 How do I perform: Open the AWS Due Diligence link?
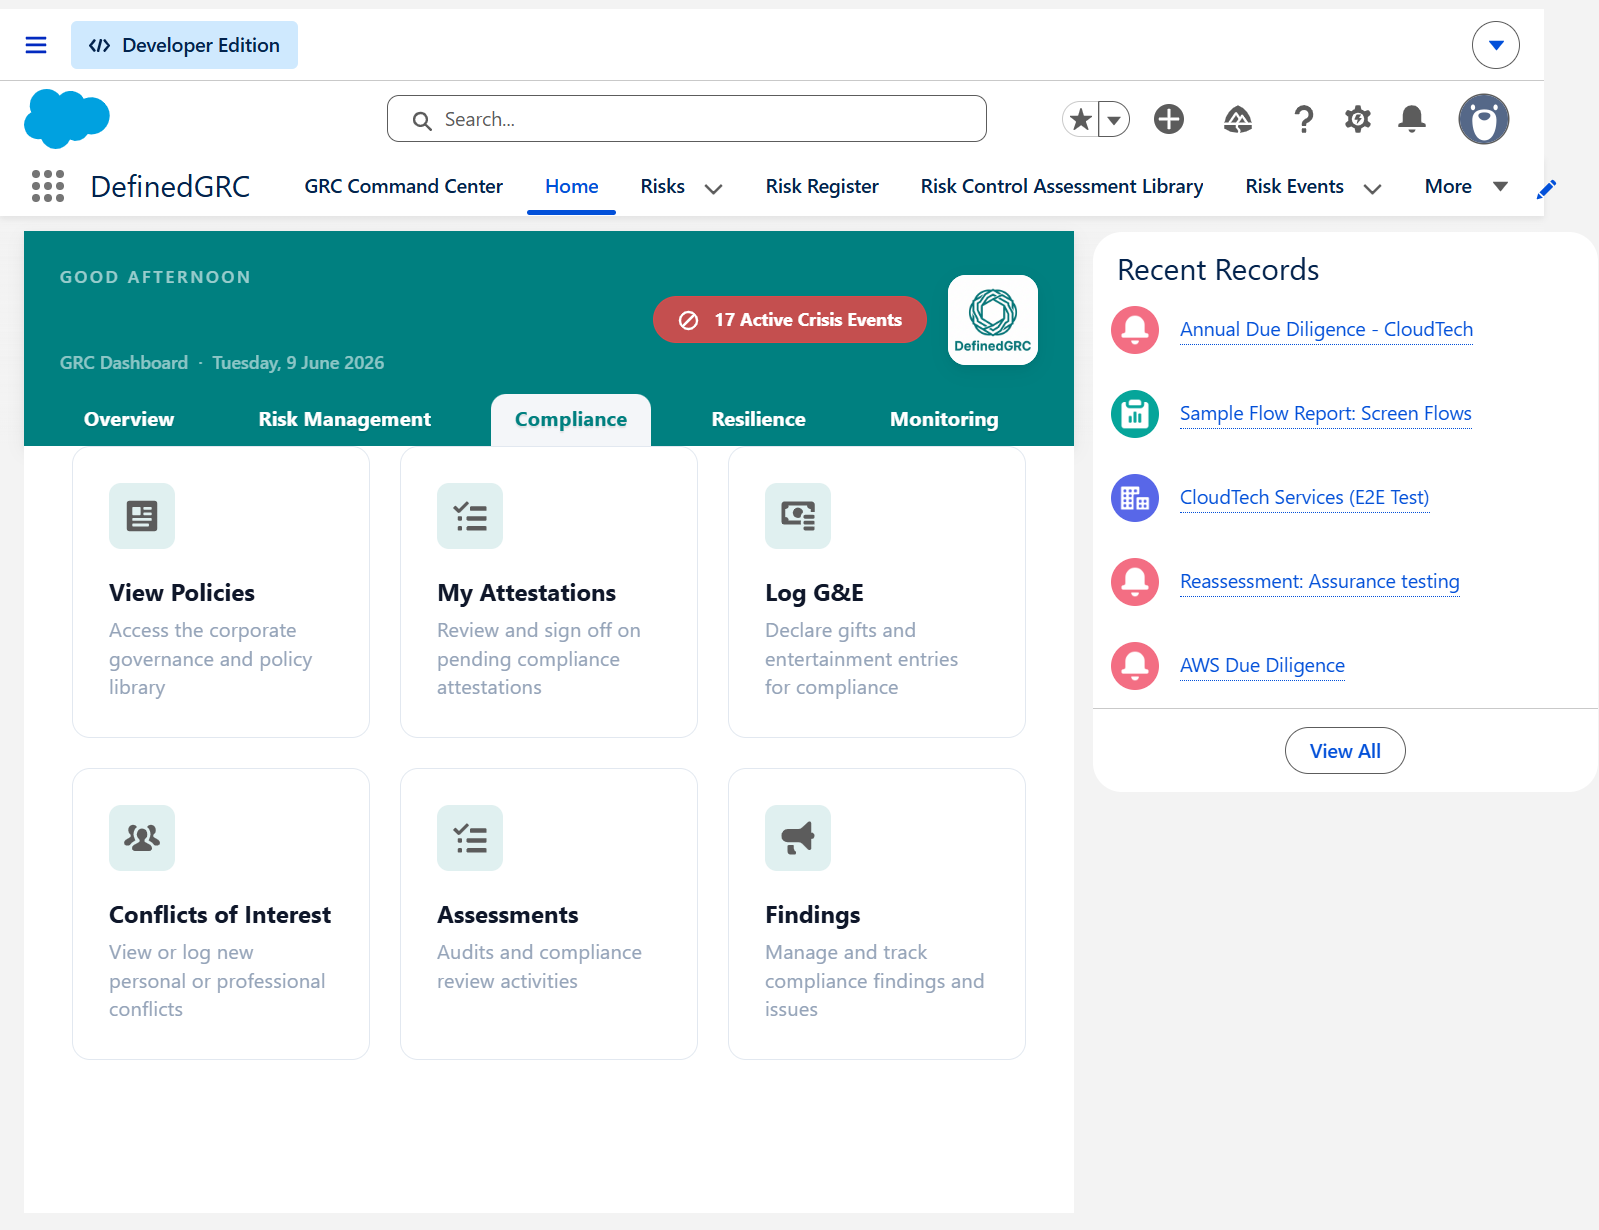[1262, 665]
